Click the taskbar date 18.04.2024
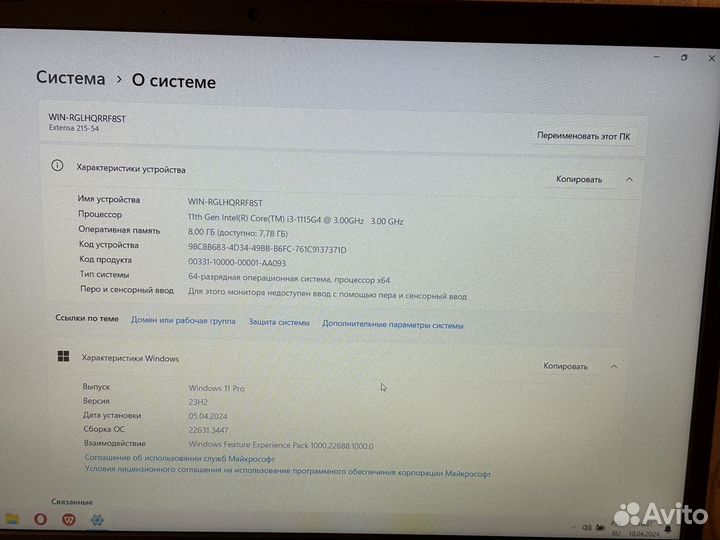The width and height of the screenshot is (720, 540). point(643,534)
